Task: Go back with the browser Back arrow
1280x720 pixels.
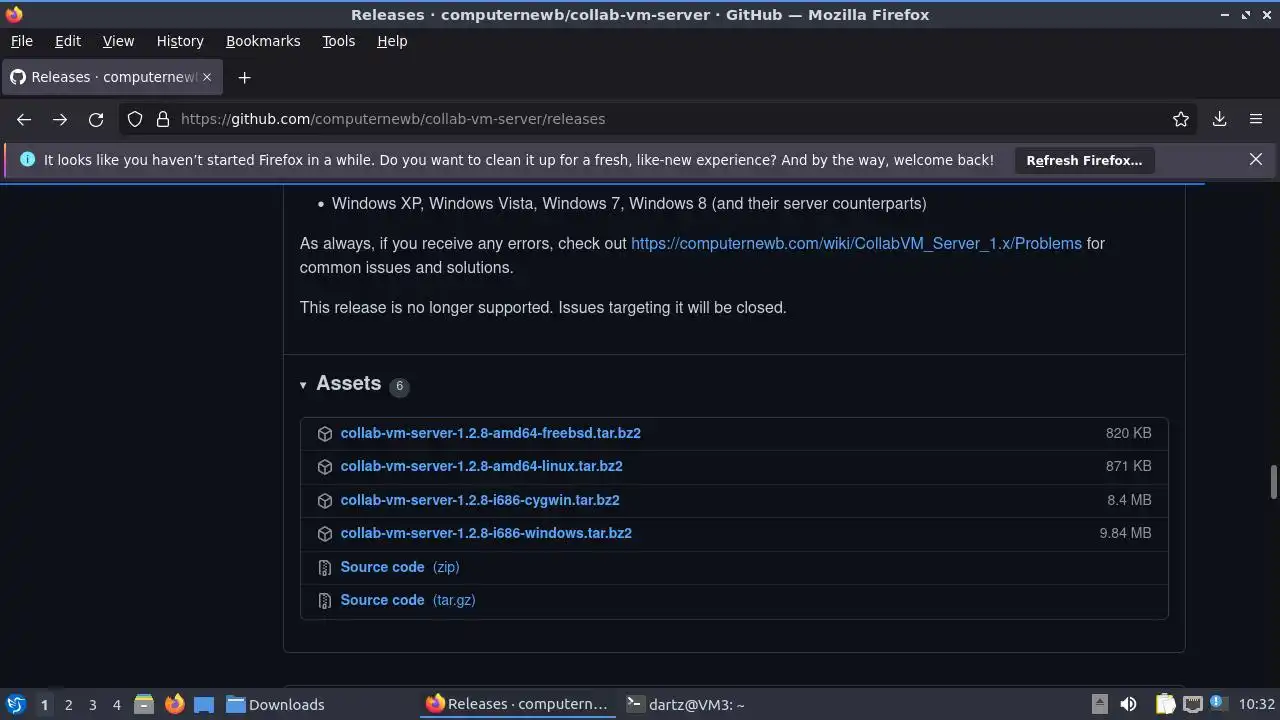Action: click(24, 119)
